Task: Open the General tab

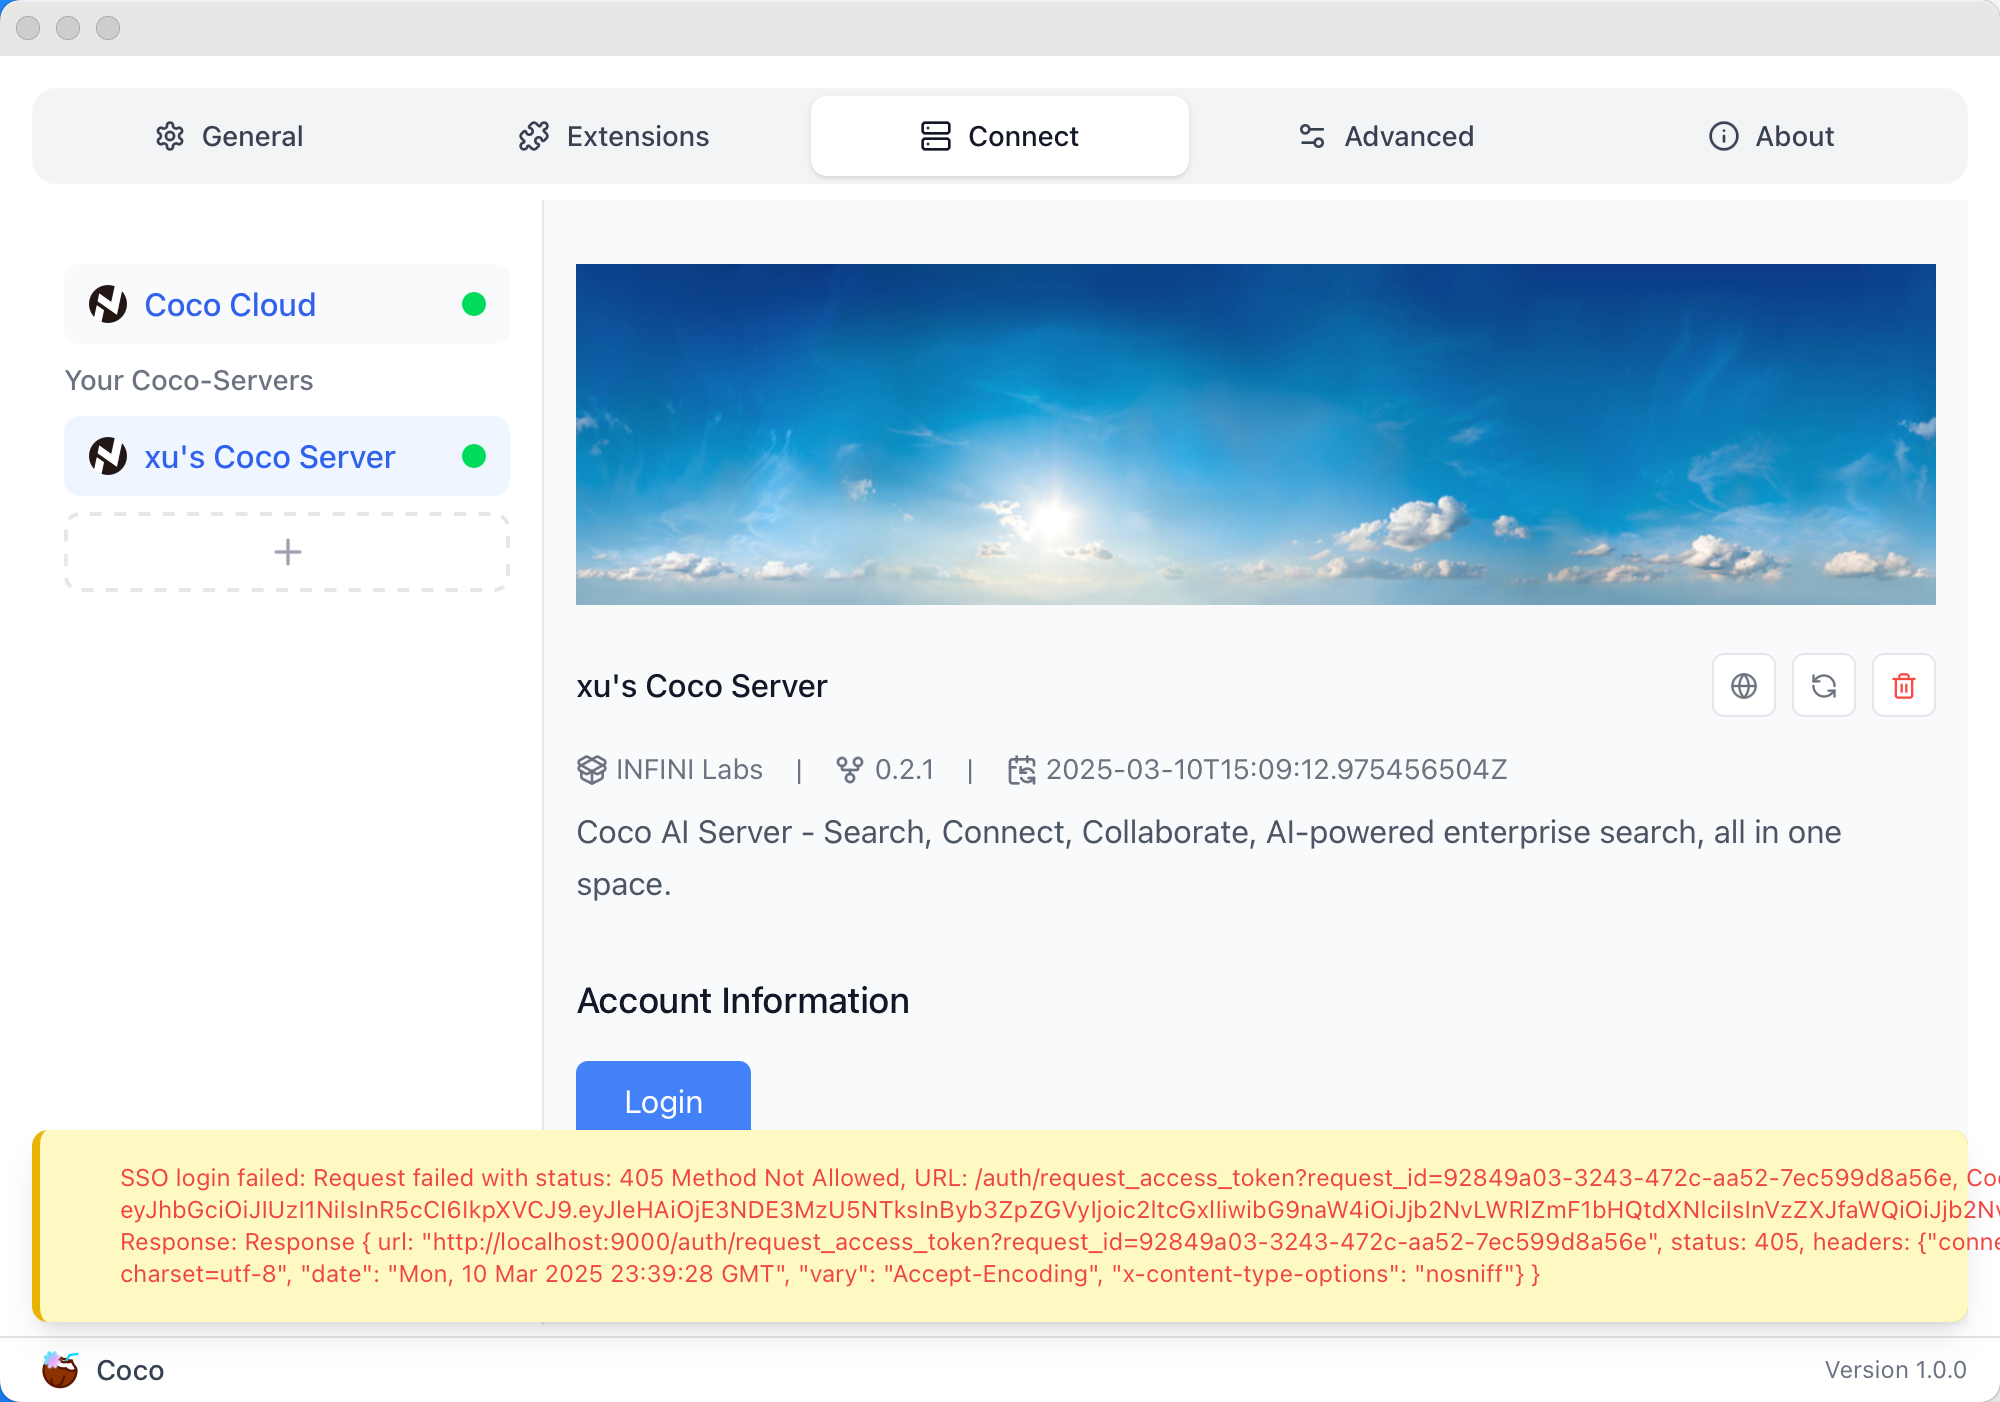Action: point(229,136)
